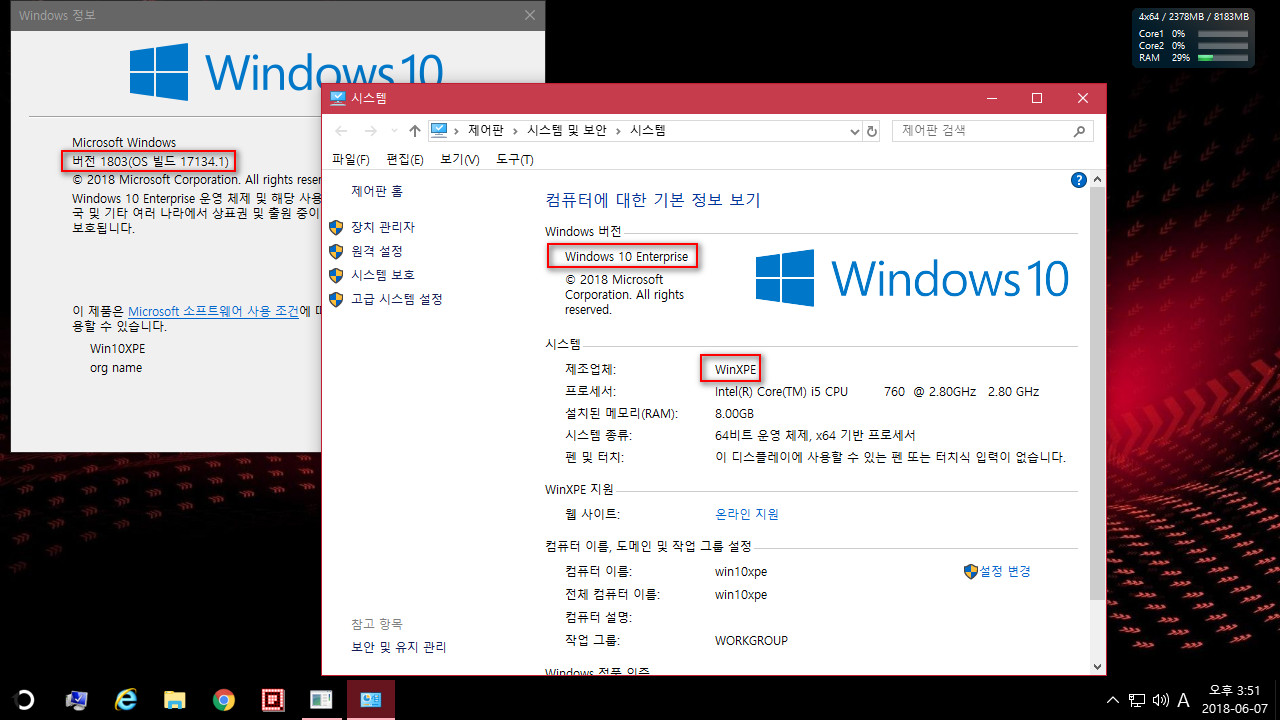Switch to Windows 정보 window via taskbar
This screenshot has height=720, width=1280.
(321, 700)
